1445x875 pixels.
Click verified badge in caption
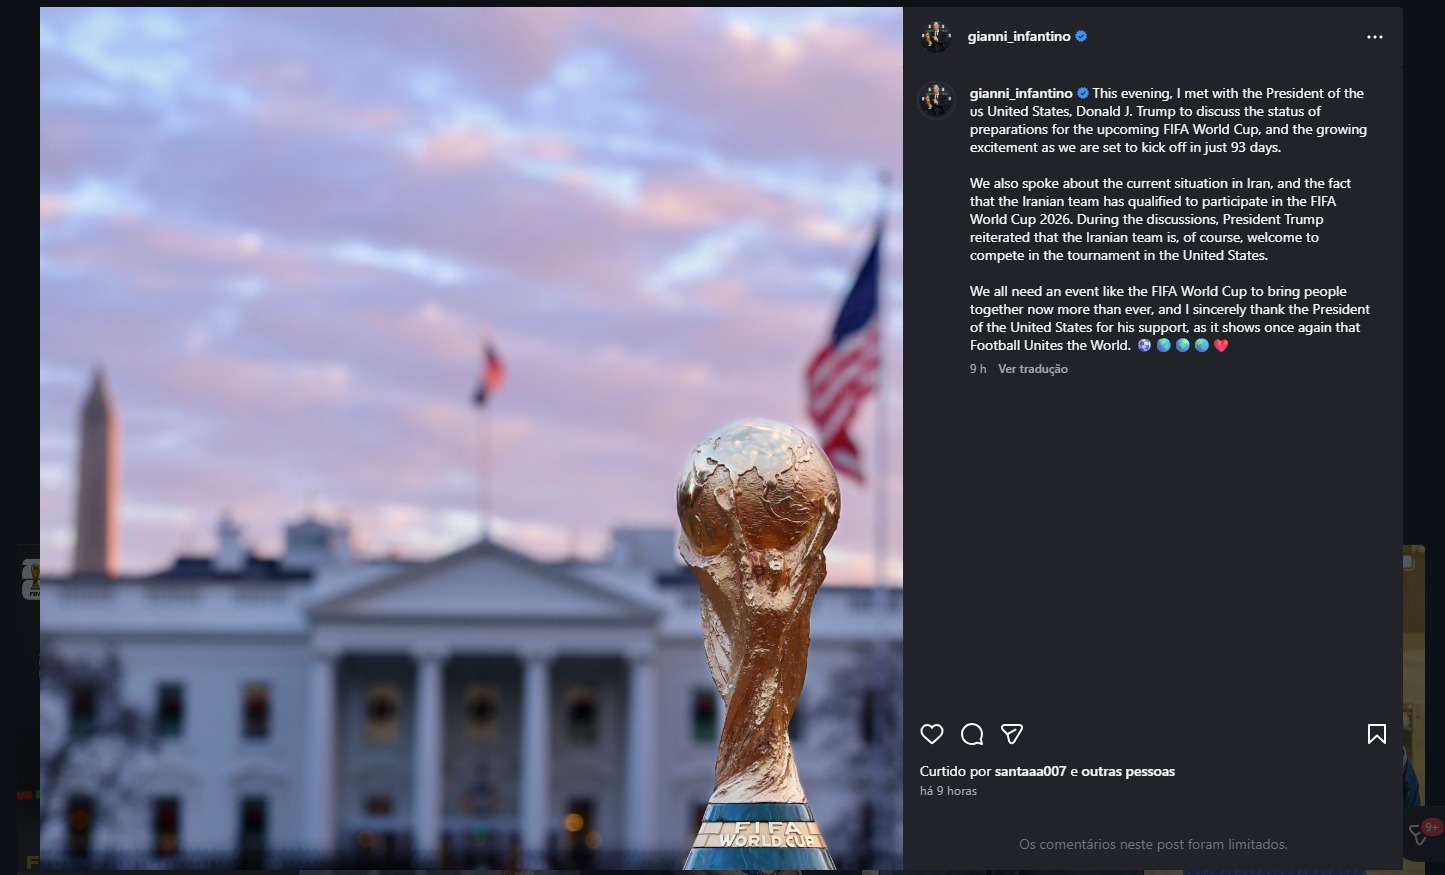pyautogui.click(x=1083, y=93)
